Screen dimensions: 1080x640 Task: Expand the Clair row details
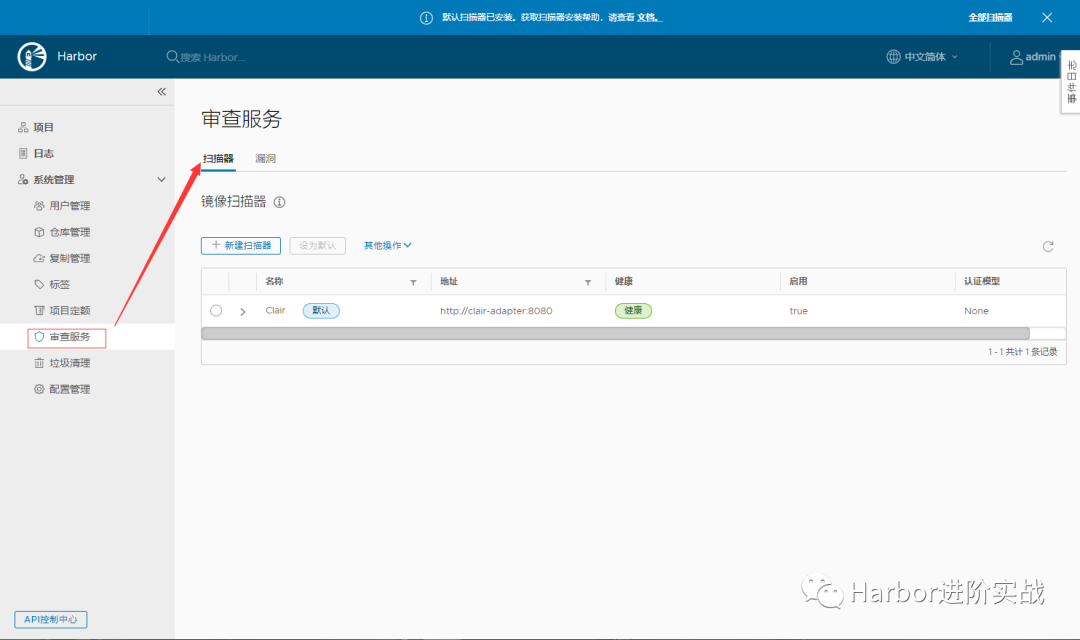click(x=242, y=311)
